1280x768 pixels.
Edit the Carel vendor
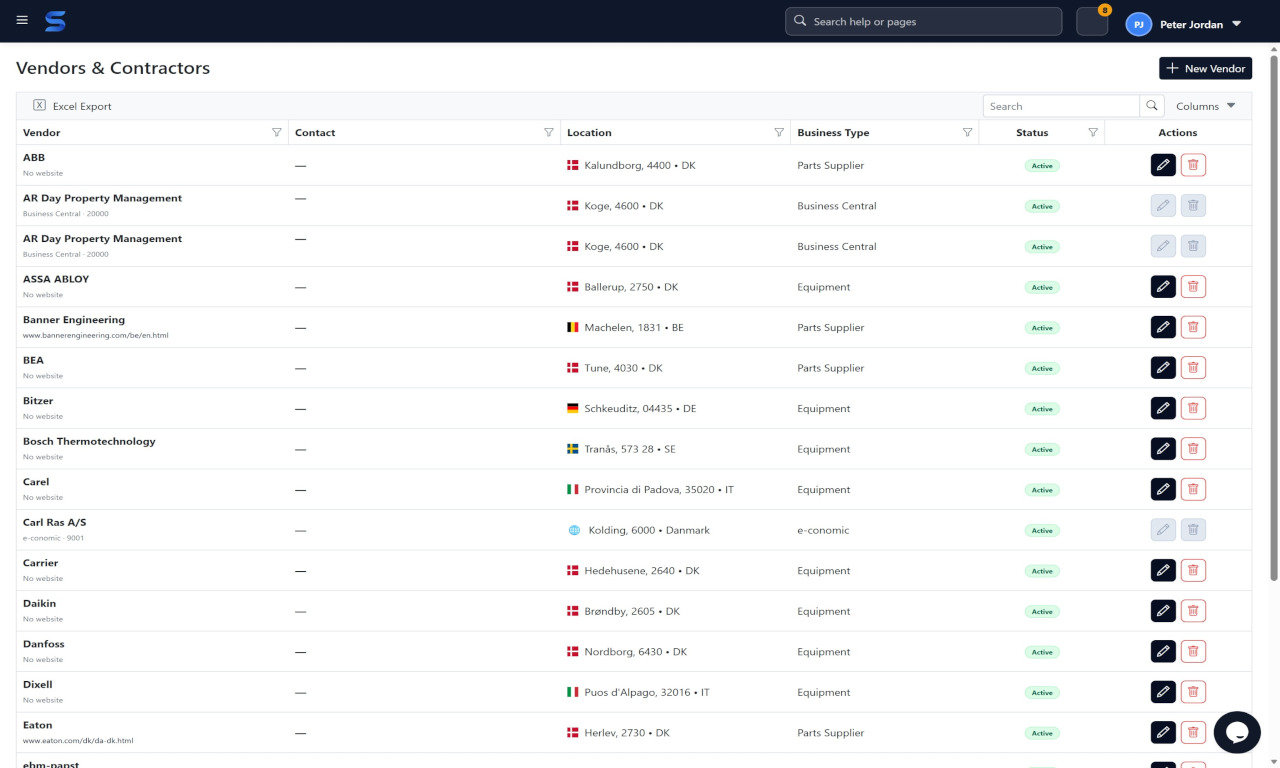1163,489
